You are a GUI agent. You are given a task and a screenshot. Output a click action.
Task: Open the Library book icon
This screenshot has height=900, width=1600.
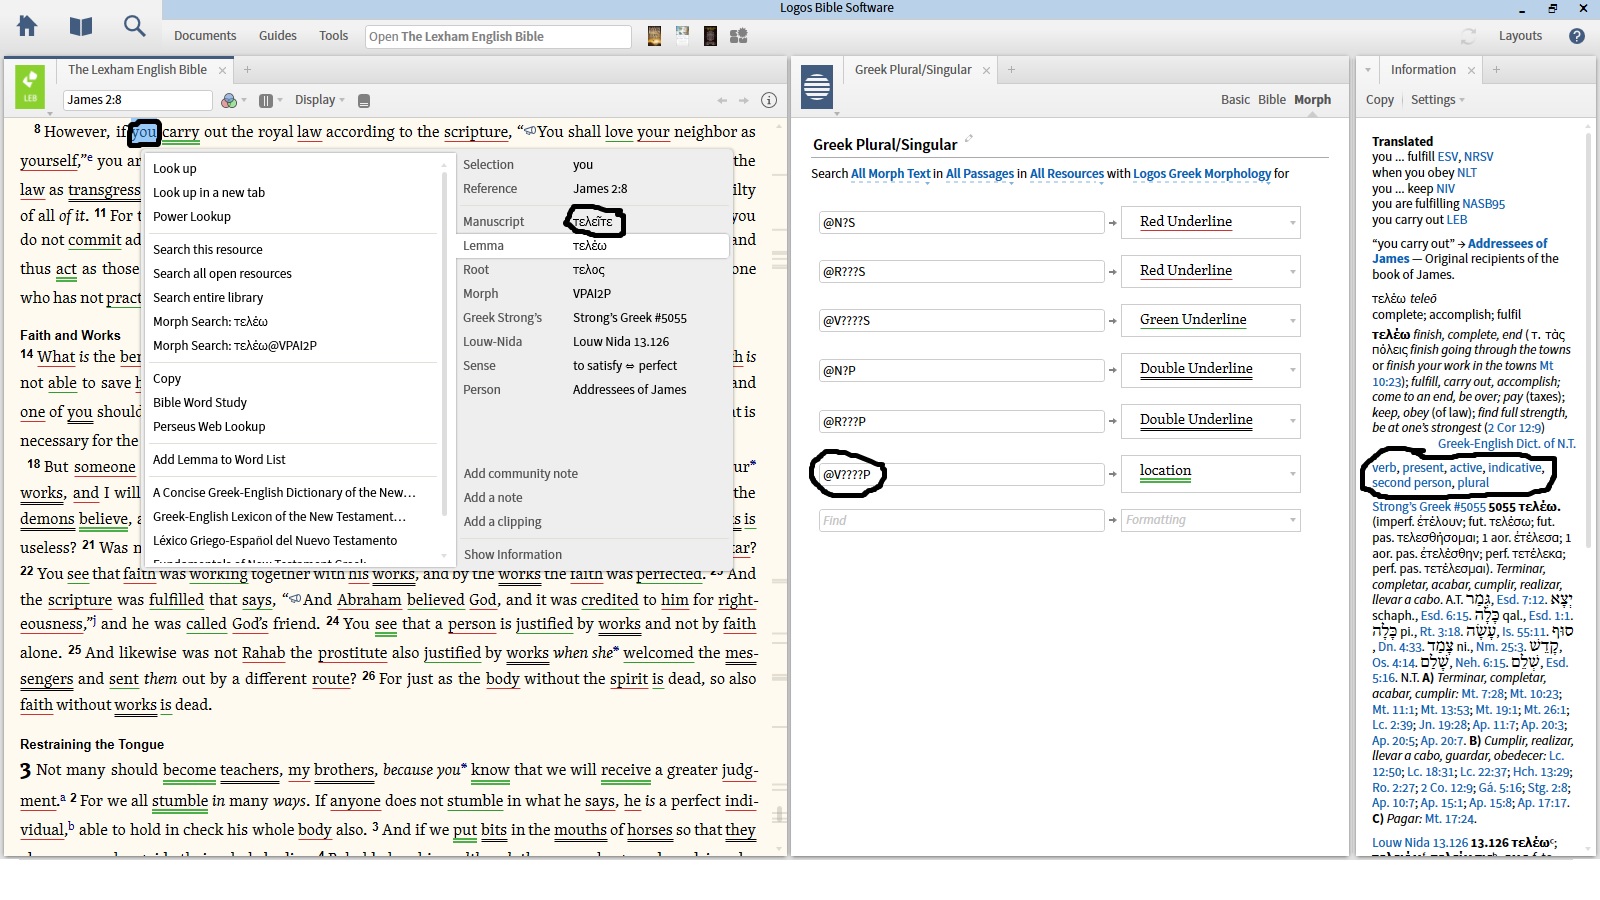[81, 26]
